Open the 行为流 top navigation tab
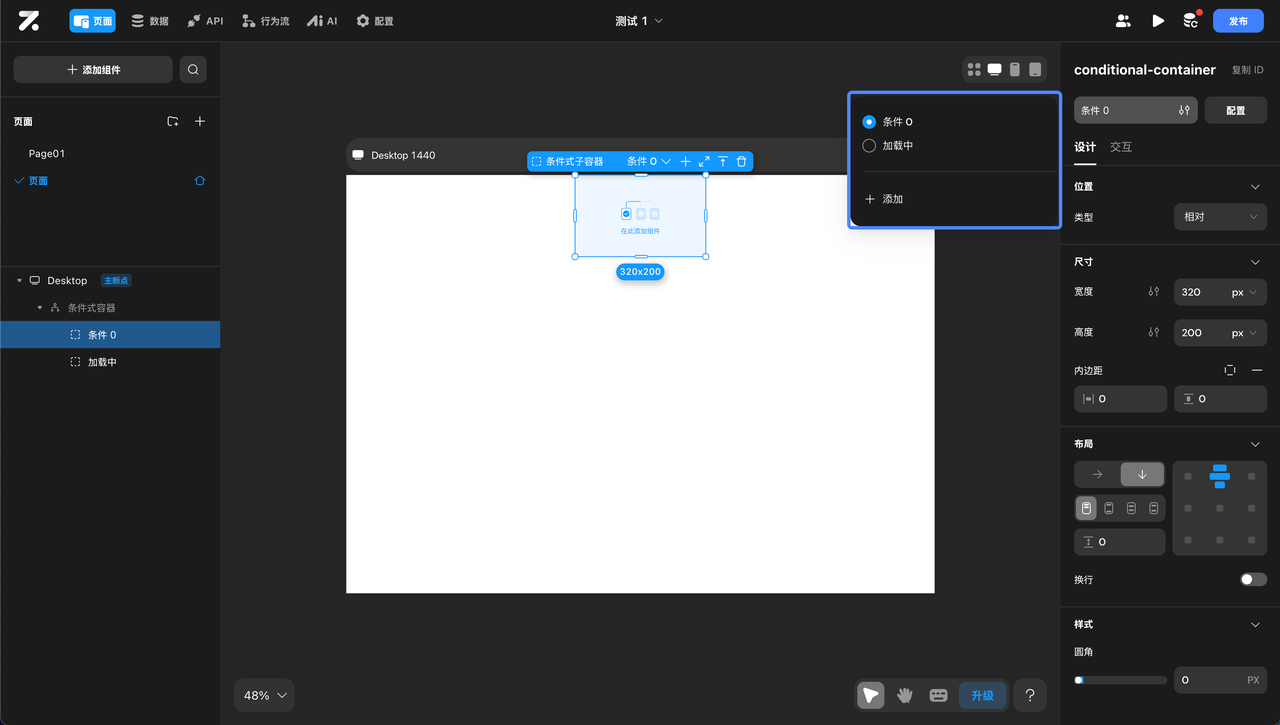 [266, 21]
